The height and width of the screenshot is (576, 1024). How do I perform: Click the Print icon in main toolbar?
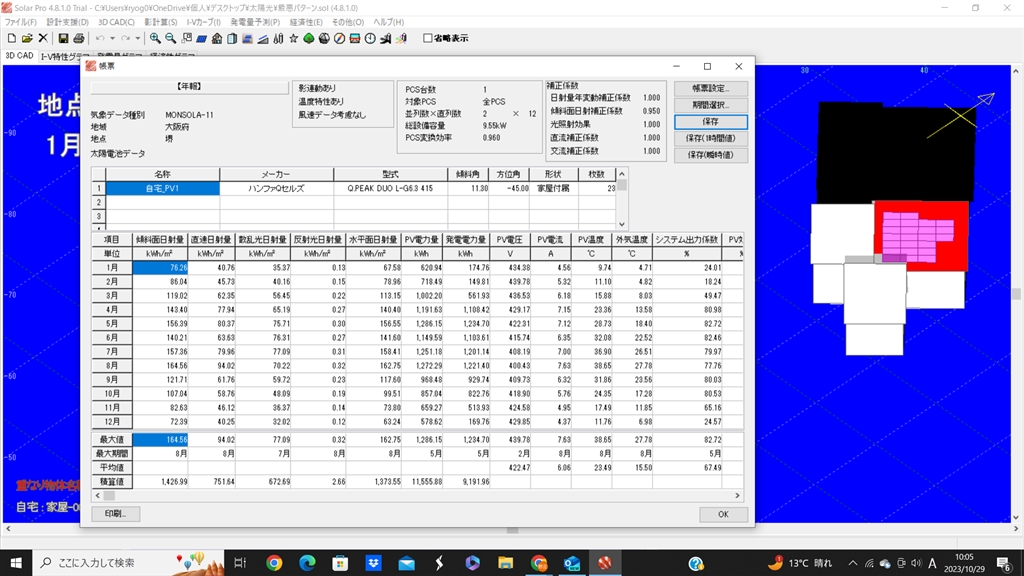[x=79, y=38]
